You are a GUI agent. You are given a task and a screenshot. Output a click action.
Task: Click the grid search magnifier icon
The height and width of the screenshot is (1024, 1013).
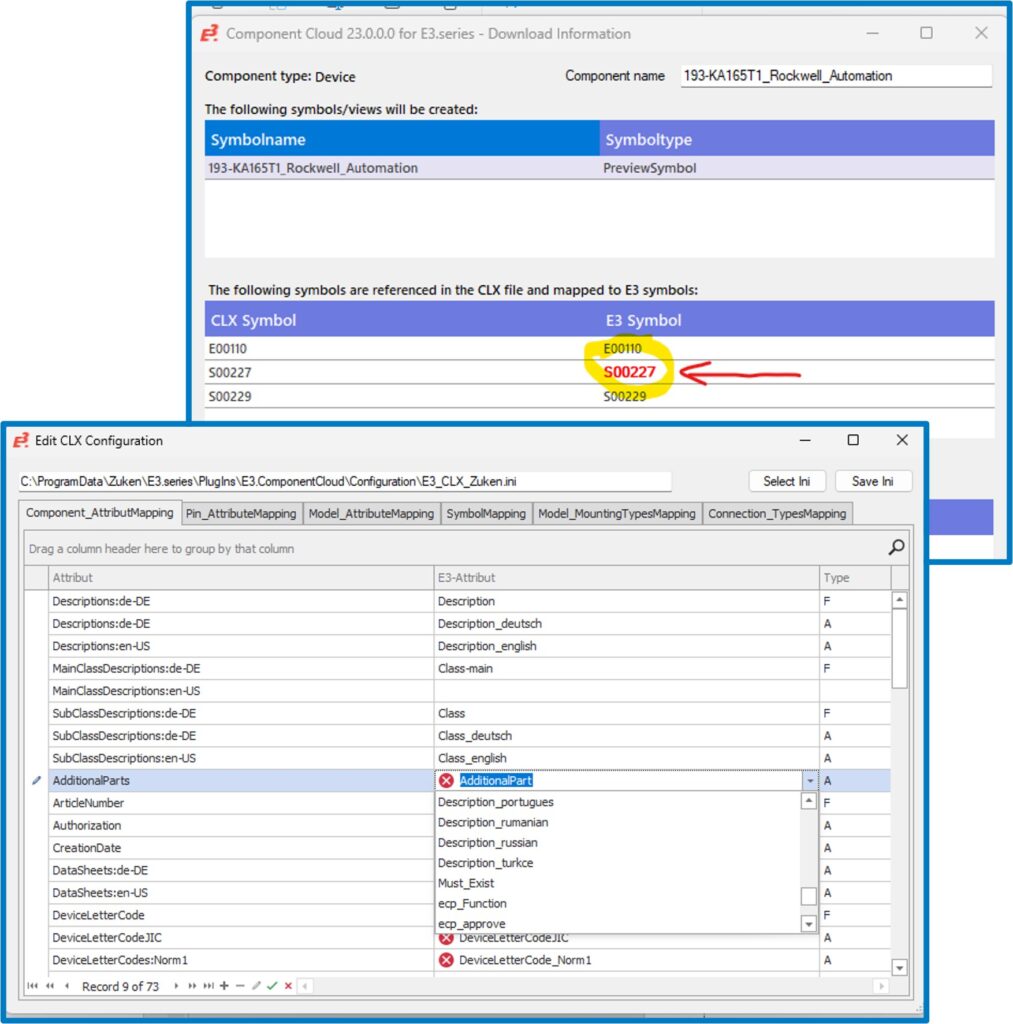[x=896, y=547]
